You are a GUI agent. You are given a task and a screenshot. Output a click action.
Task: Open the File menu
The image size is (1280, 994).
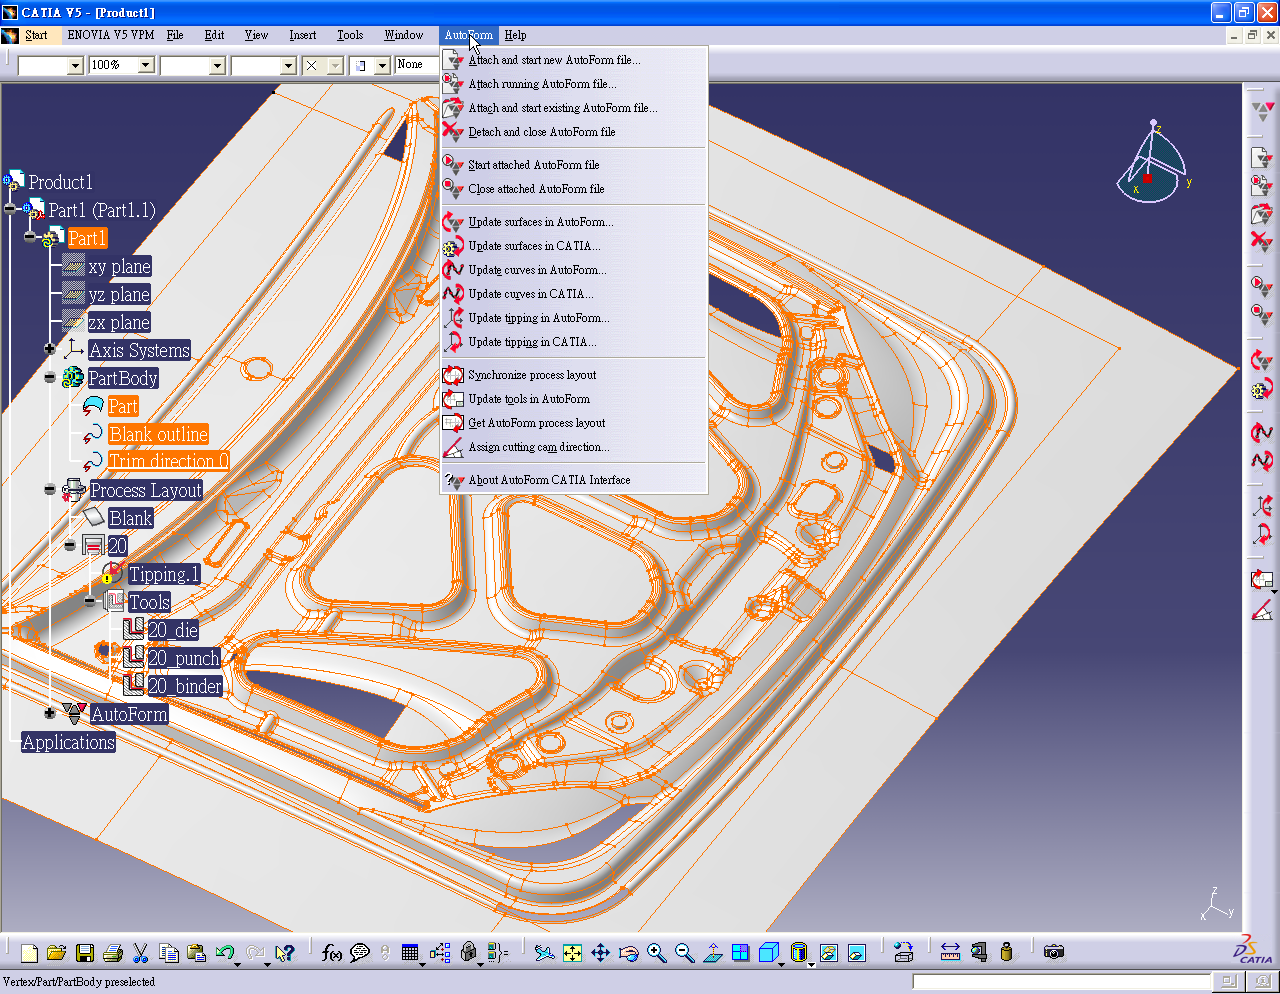[175, 35]
